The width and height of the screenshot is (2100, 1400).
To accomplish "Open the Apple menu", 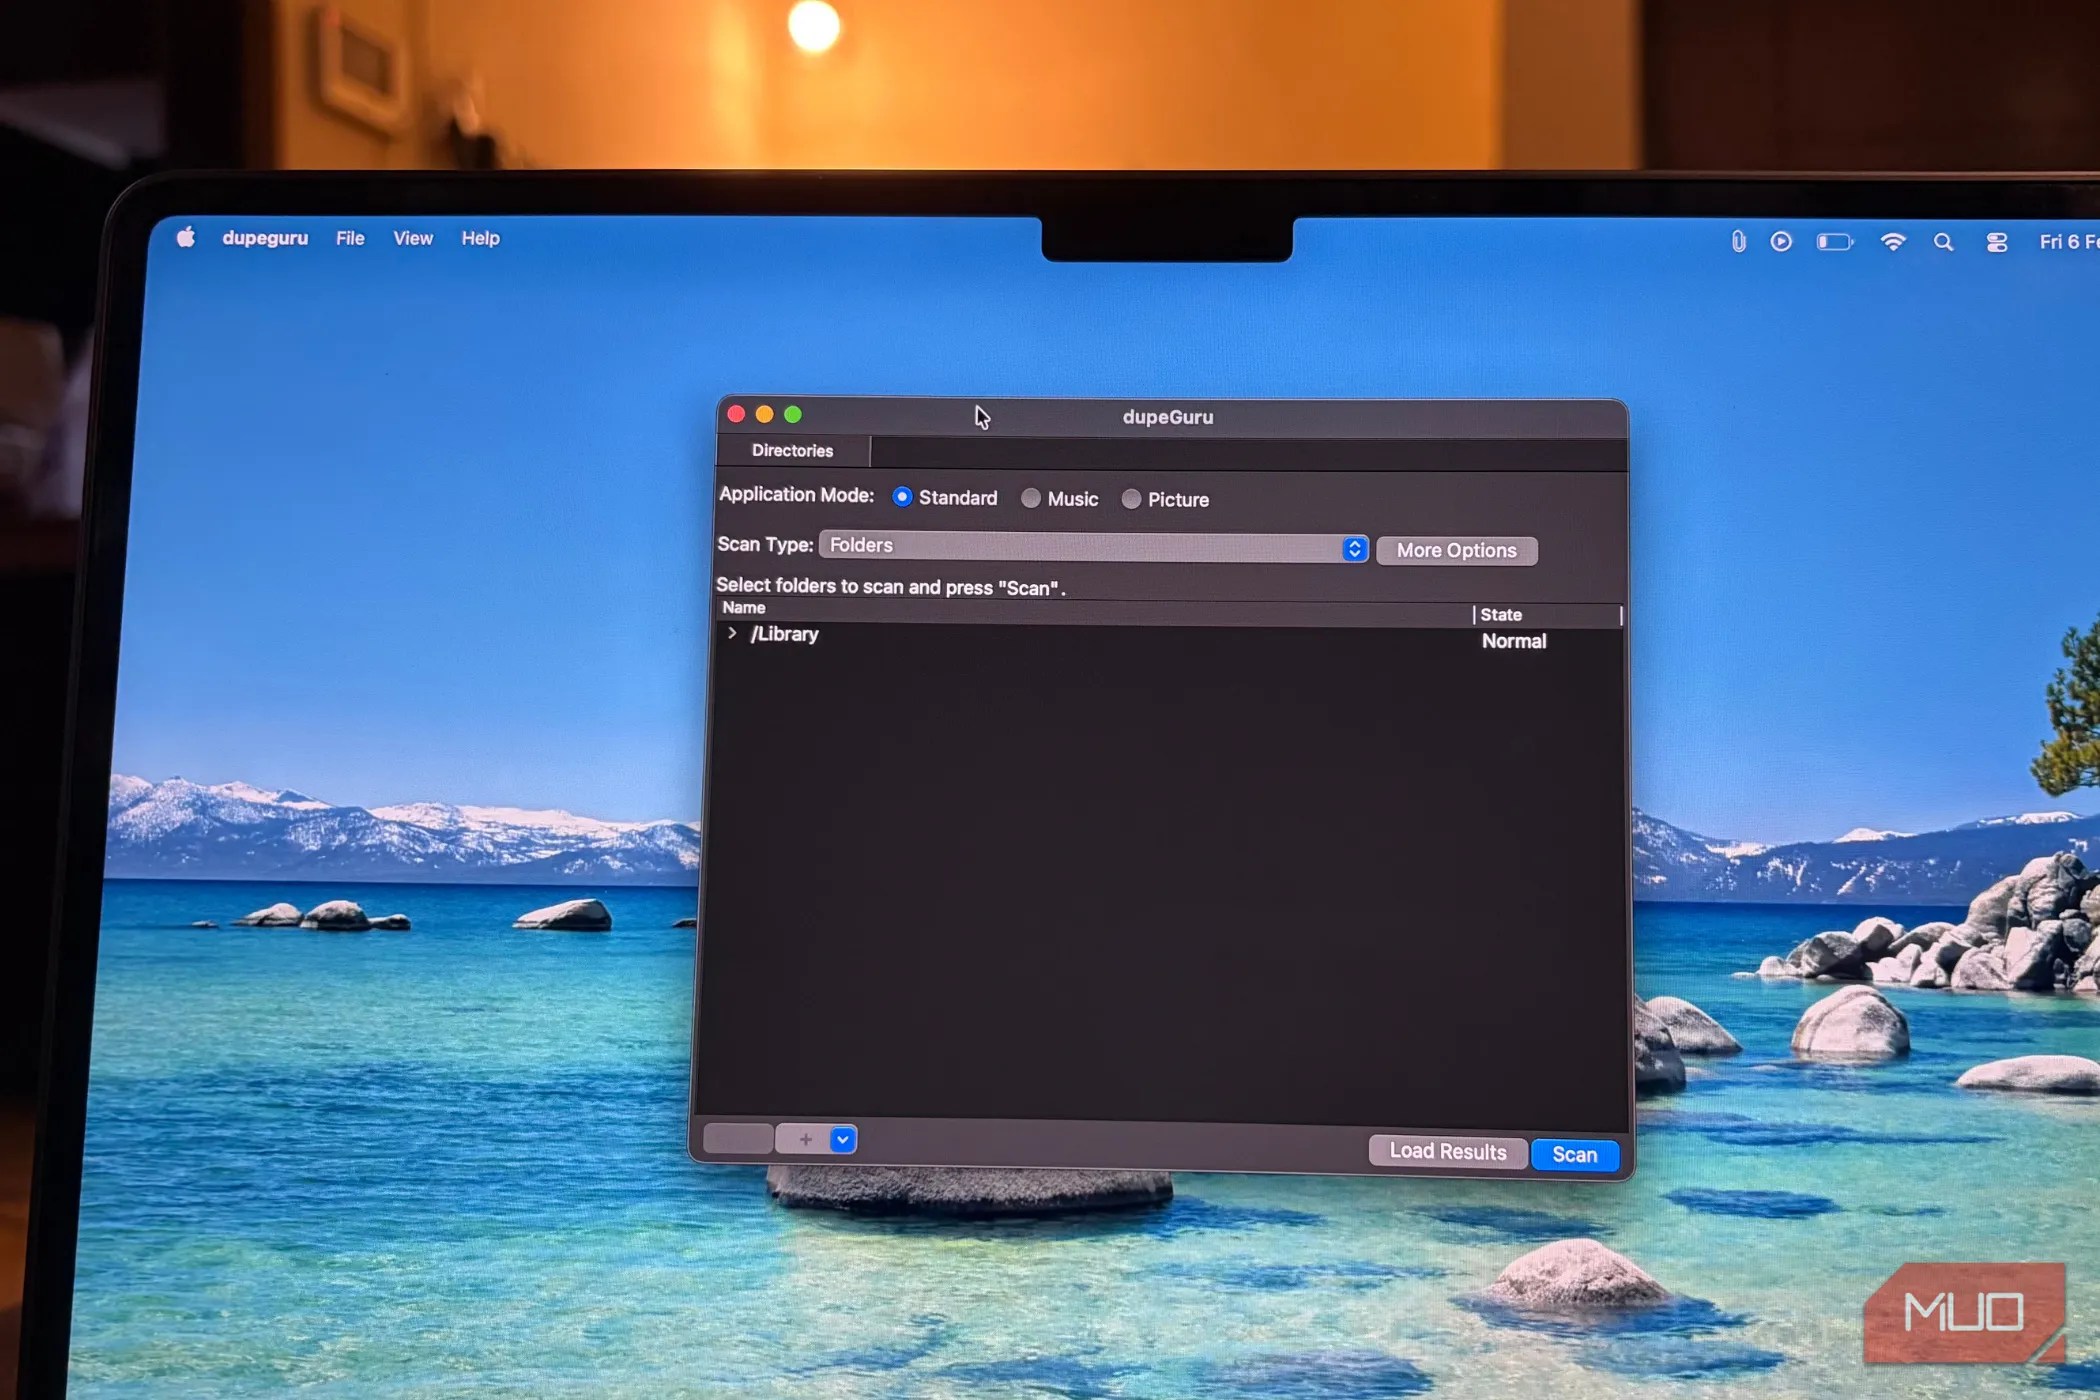I will (184, 238).
